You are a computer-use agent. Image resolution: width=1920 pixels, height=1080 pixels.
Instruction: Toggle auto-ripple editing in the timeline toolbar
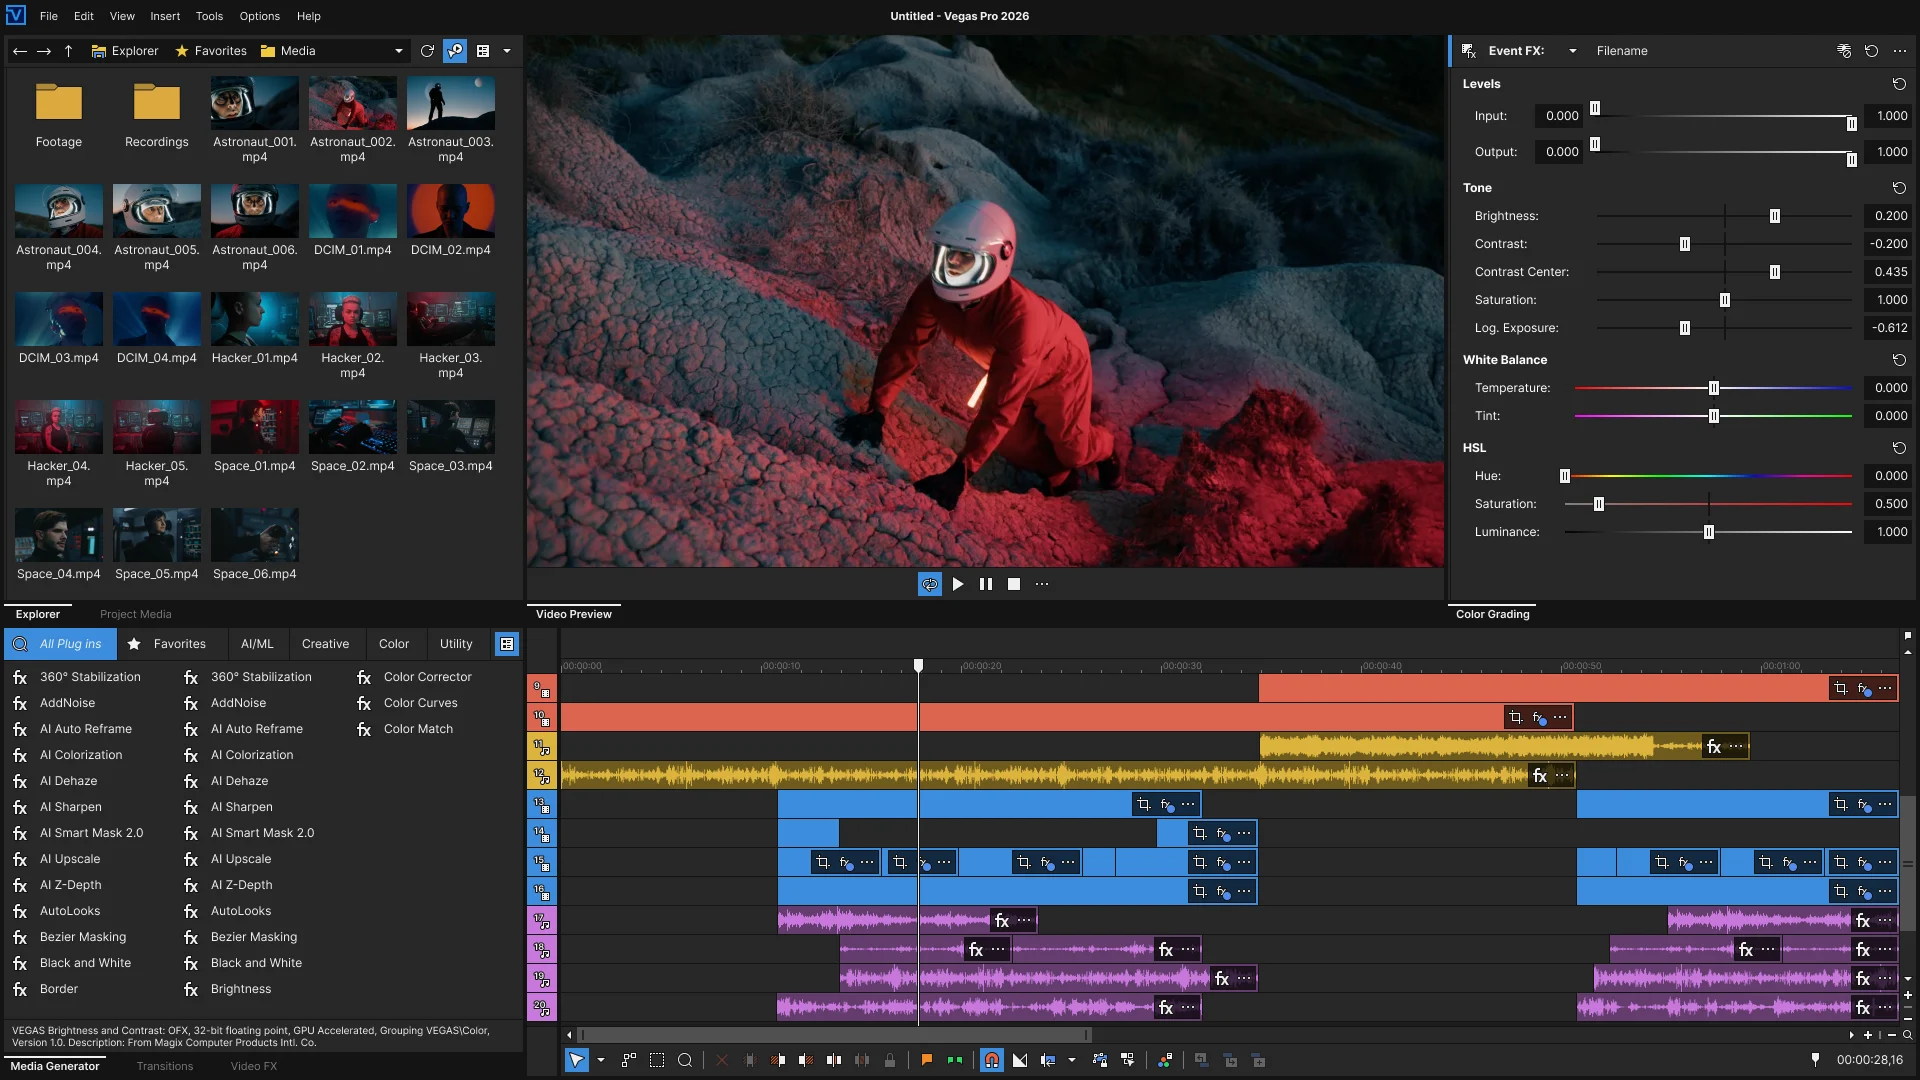point(1049,1060)
